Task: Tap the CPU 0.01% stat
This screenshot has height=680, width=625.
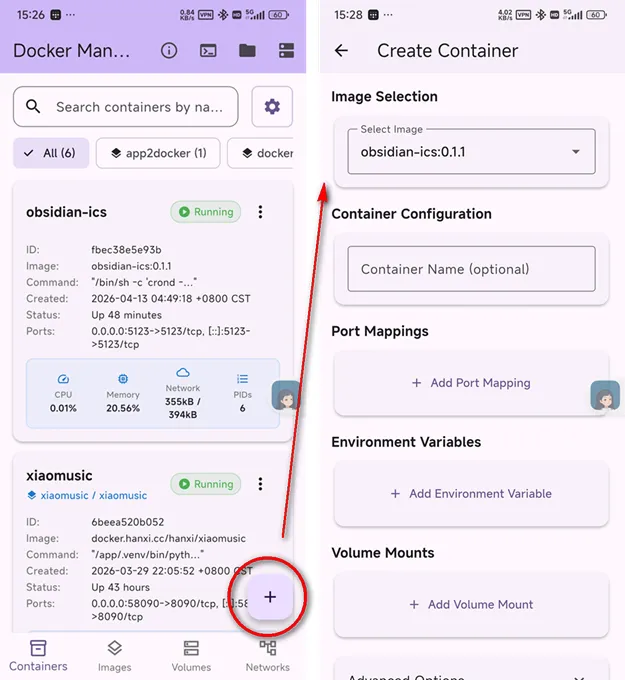Action: [x=63, y=394]
